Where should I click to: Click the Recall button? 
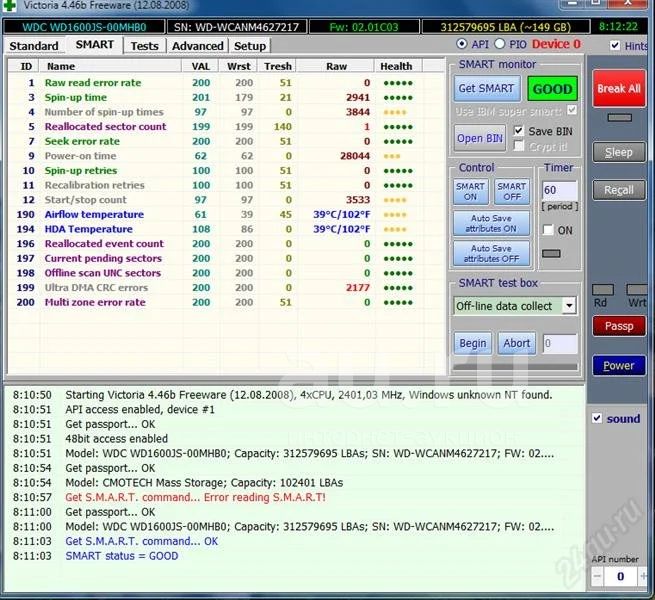coord(619,190)
